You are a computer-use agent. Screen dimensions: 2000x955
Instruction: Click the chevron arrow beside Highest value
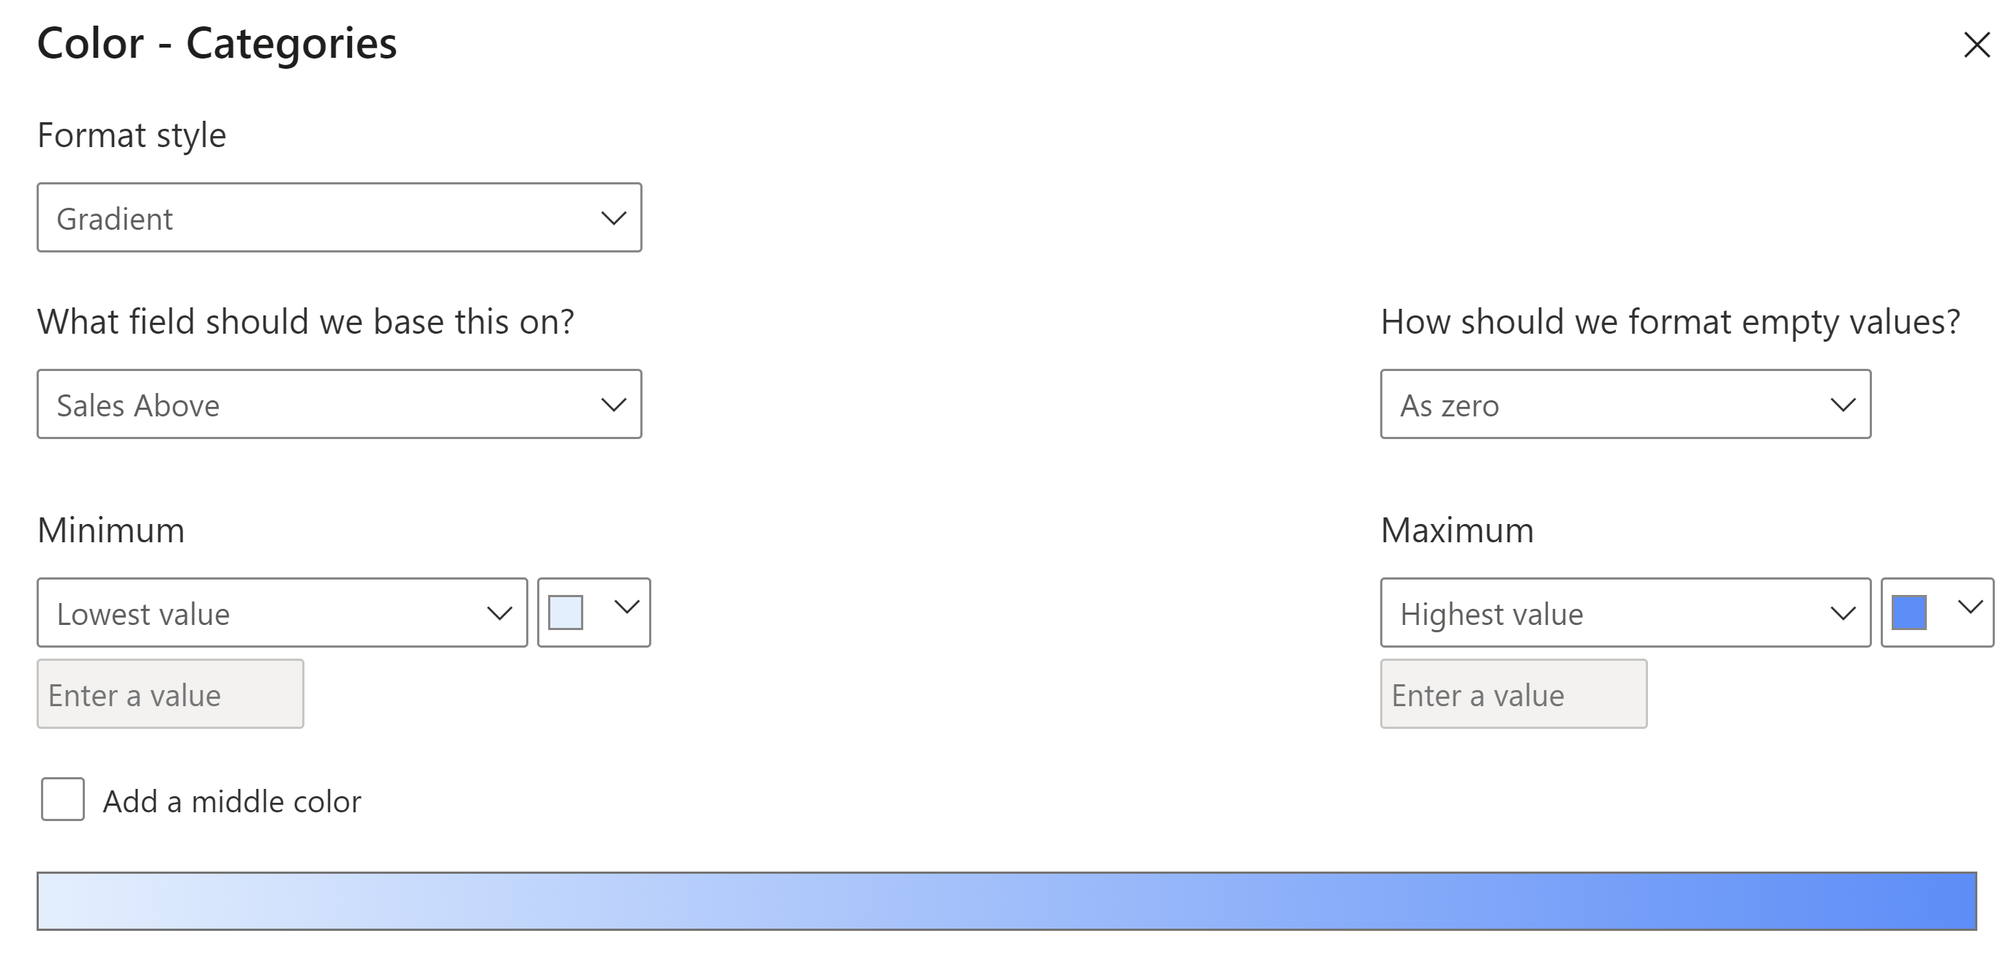coord(1842,613)
